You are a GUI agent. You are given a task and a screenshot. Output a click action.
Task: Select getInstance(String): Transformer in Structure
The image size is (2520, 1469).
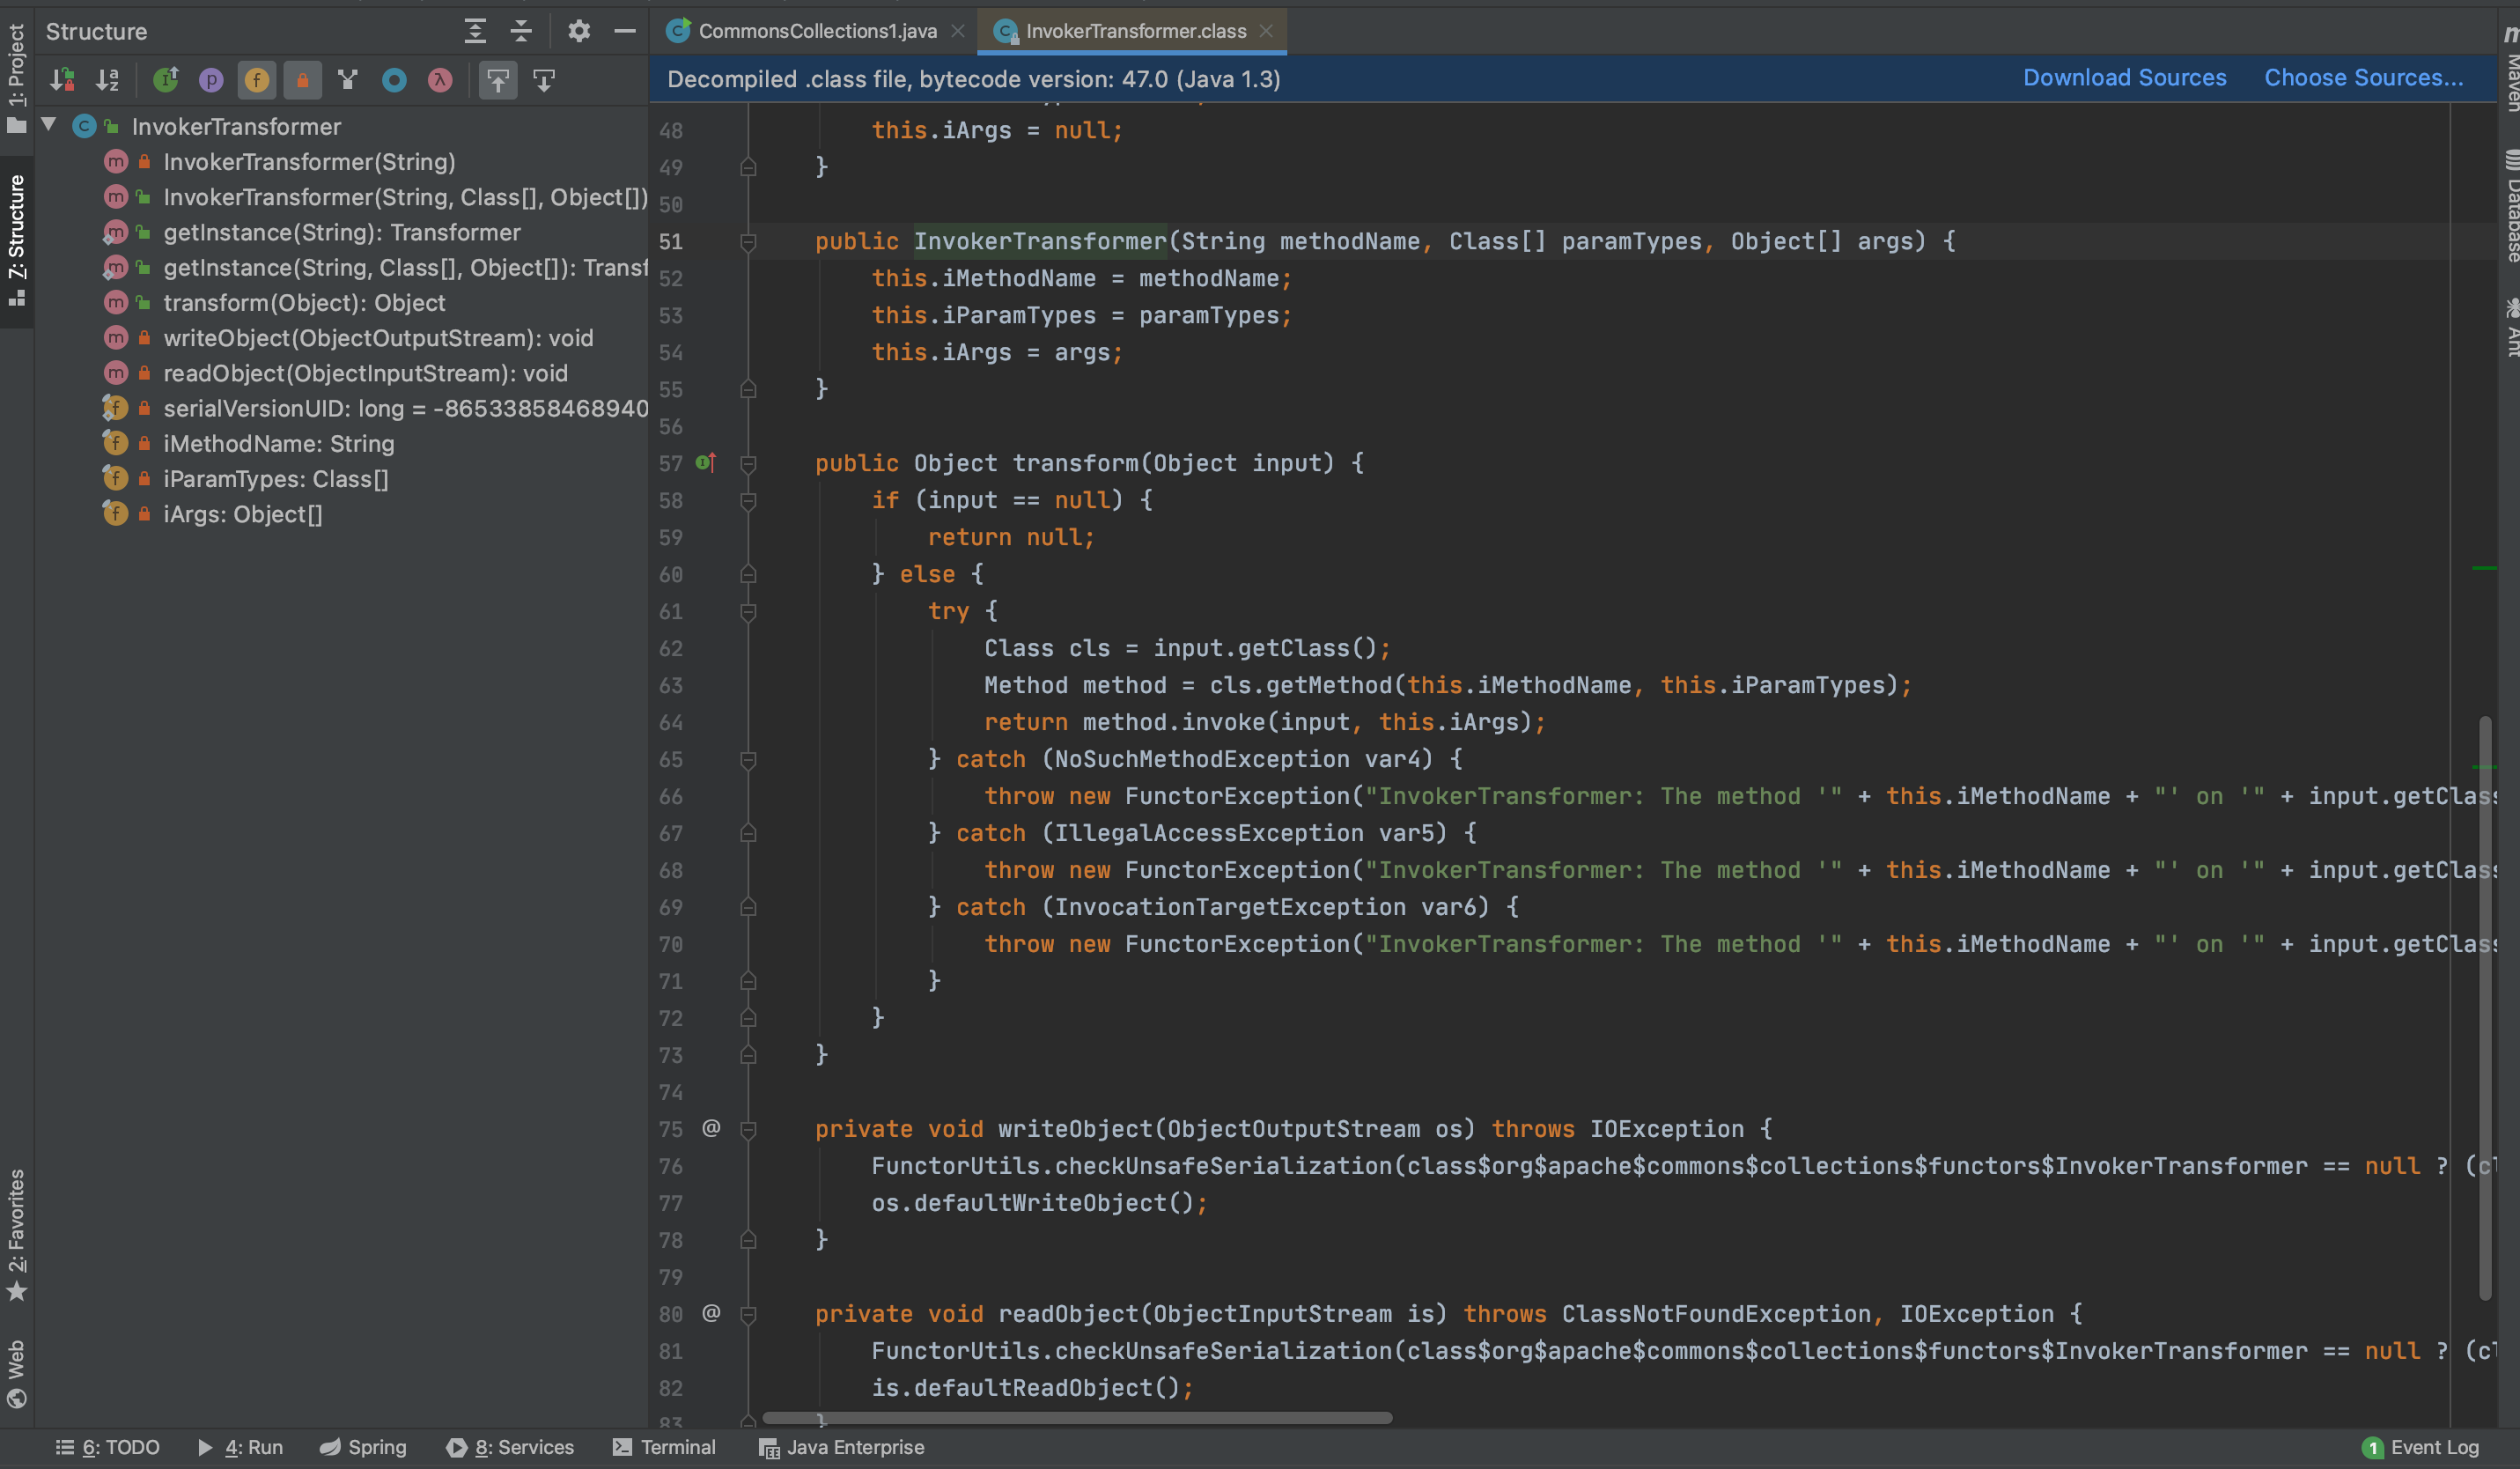pyautogui.click(x=342, y=232)
